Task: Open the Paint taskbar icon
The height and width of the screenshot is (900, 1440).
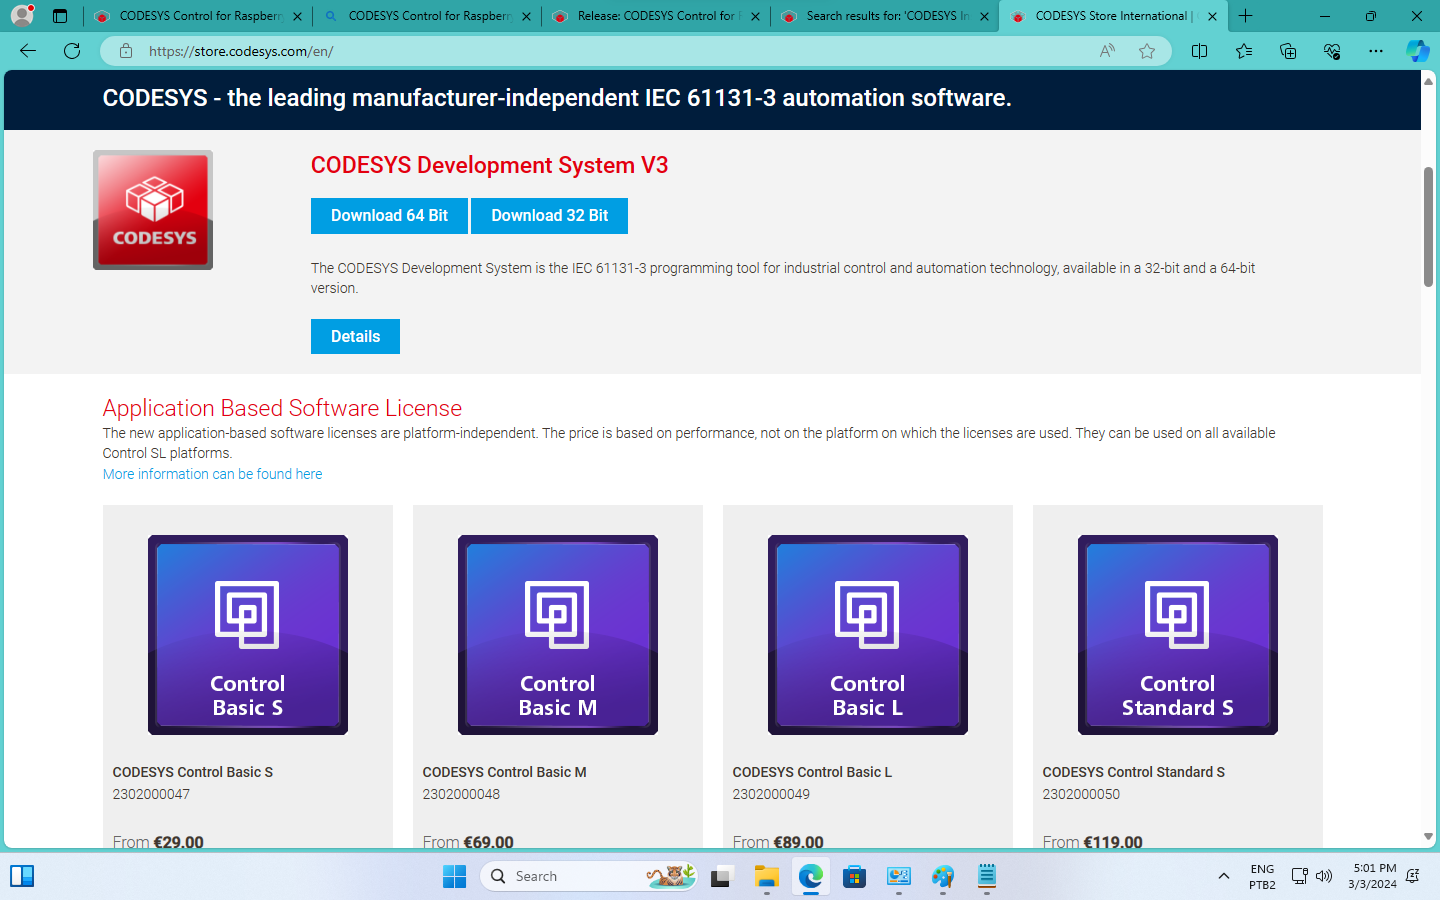Action: (x=943, y=877)
